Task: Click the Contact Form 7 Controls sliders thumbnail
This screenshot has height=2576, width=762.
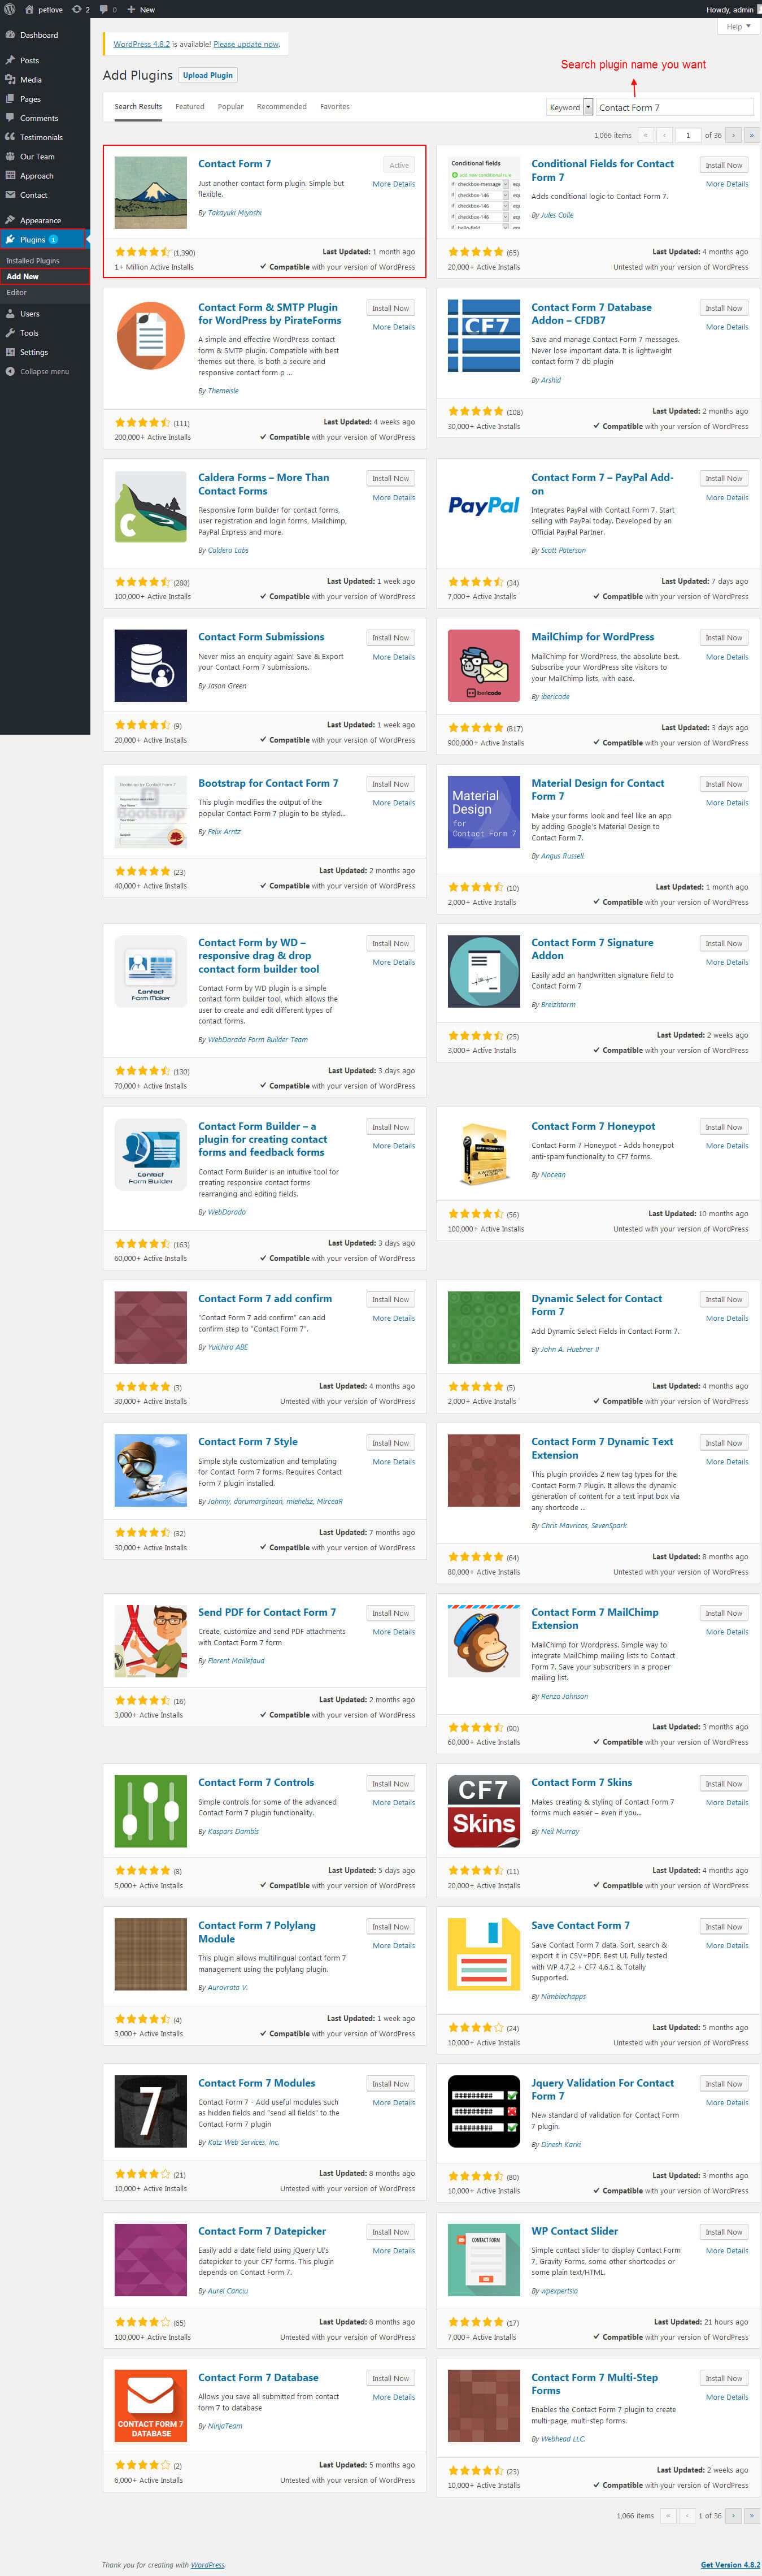Action: click(151, 1811)
